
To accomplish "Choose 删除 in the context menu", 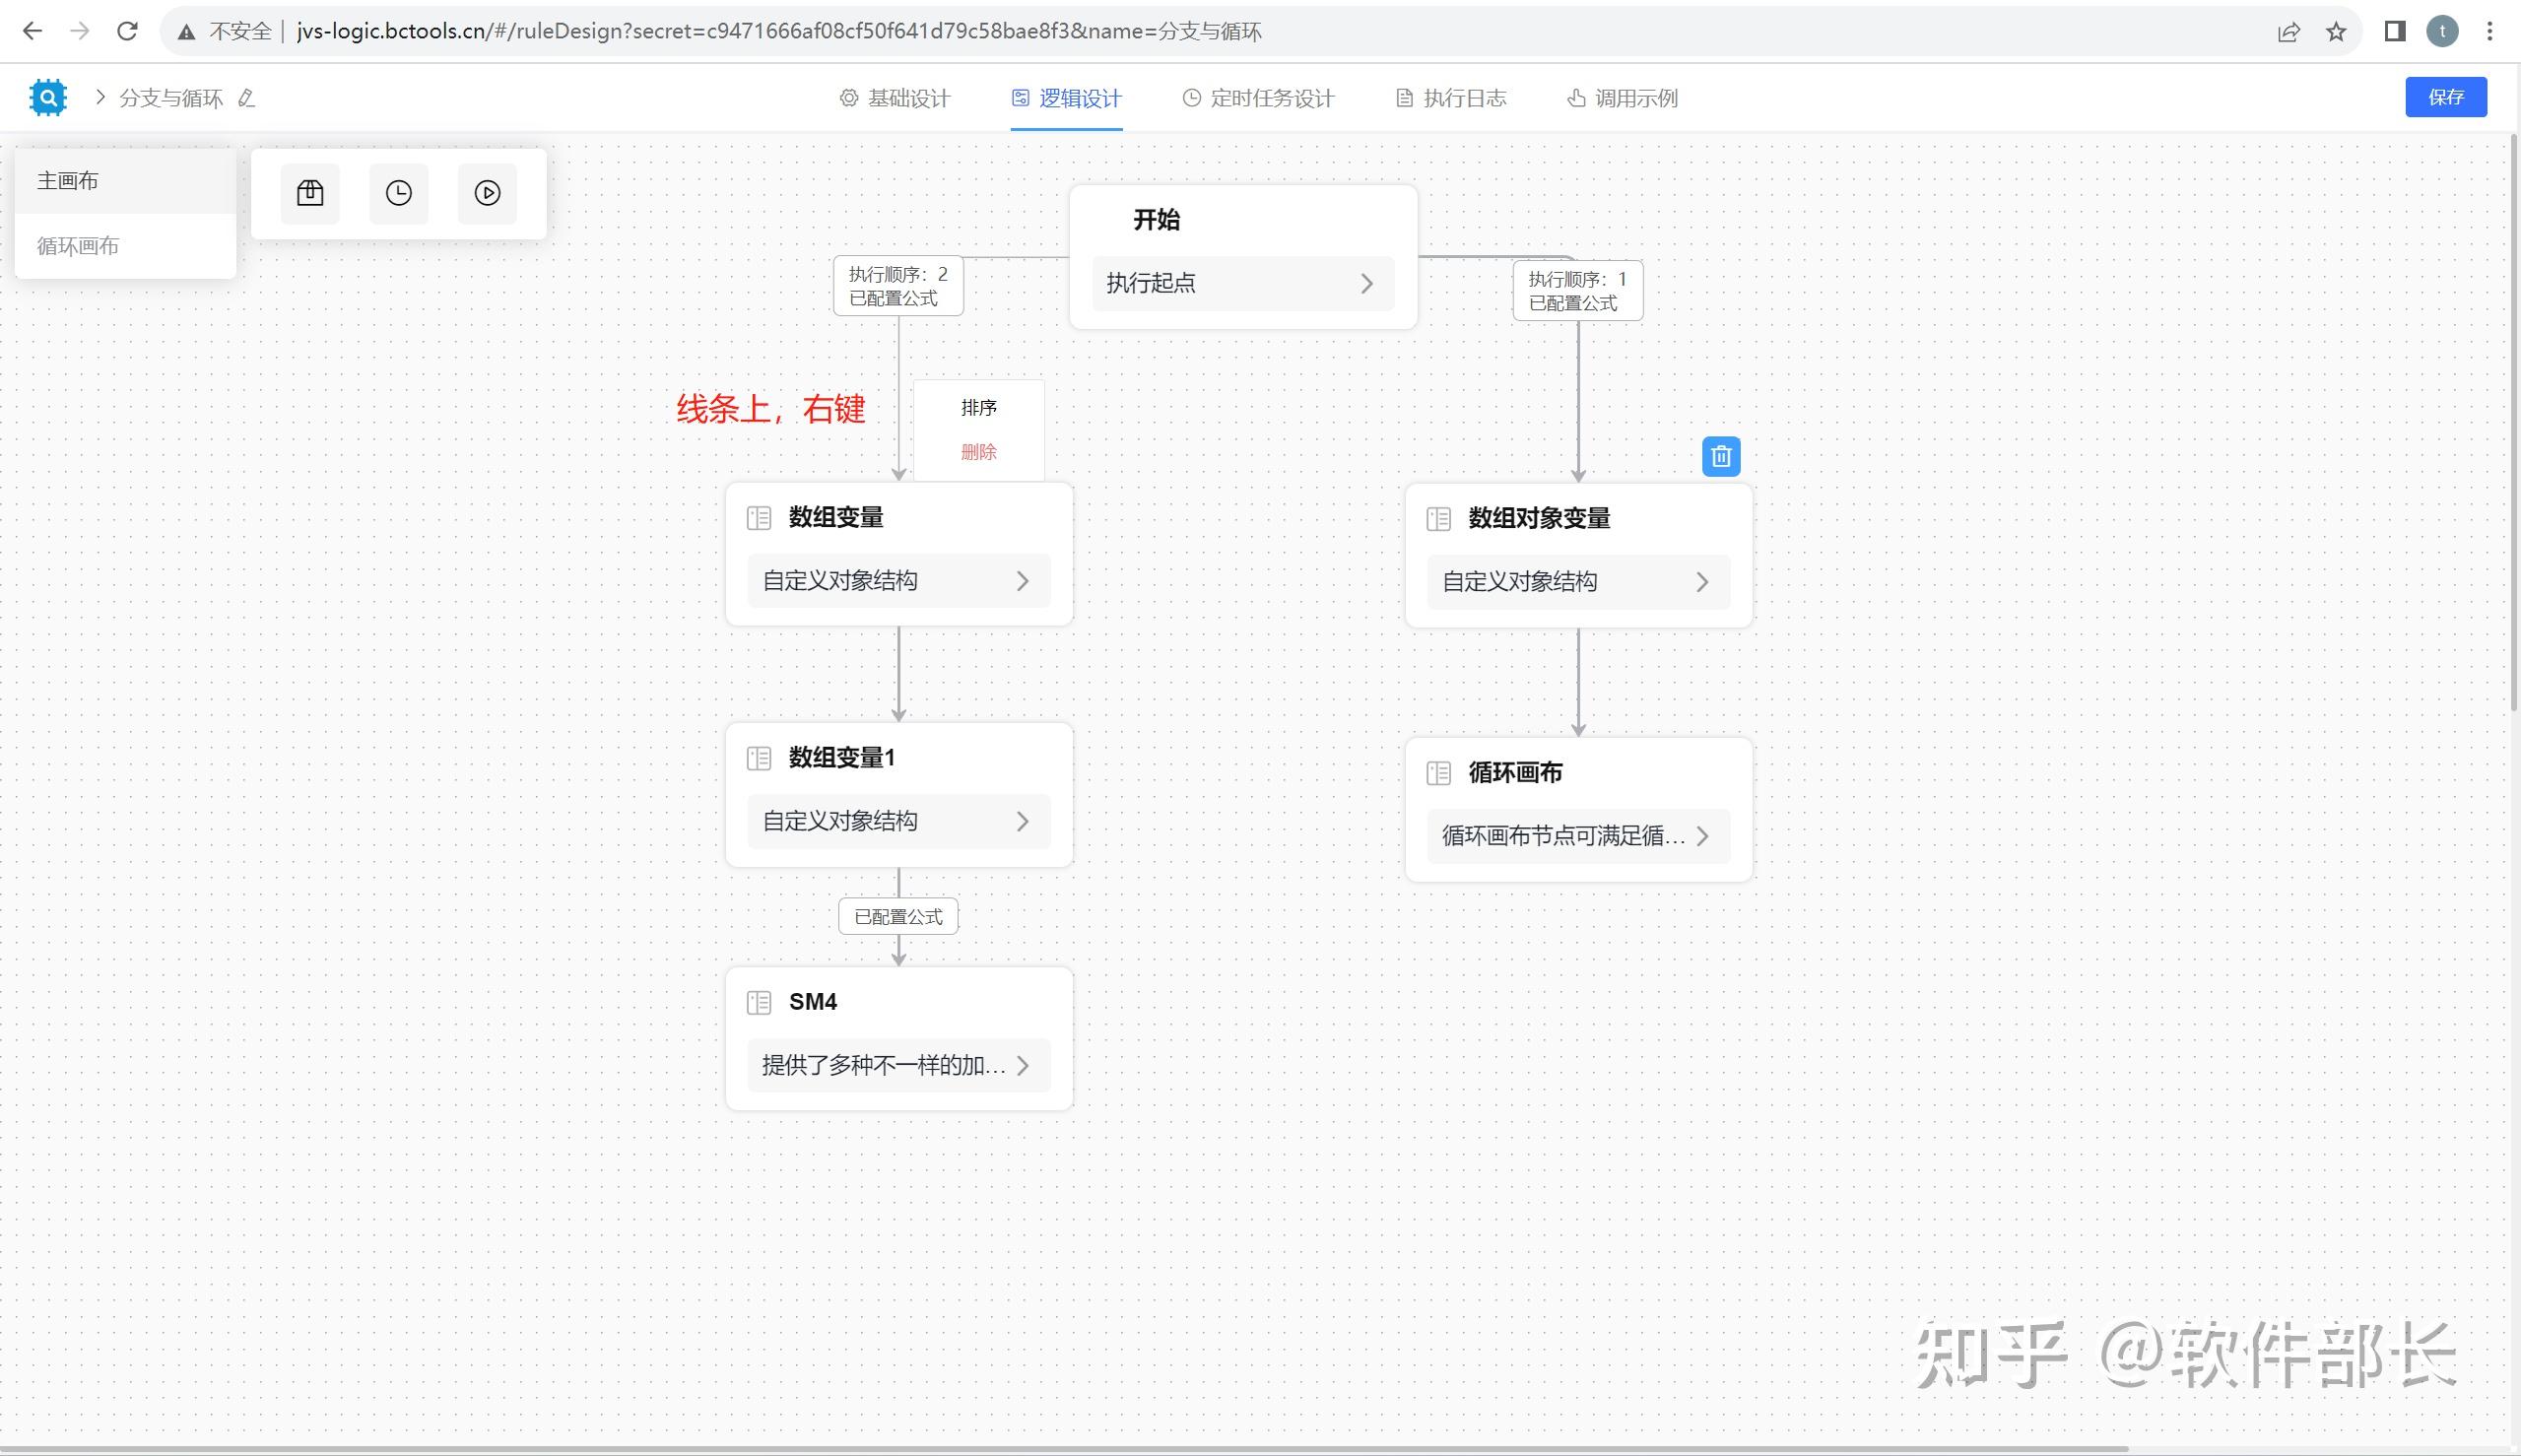I will click(978, 452).
